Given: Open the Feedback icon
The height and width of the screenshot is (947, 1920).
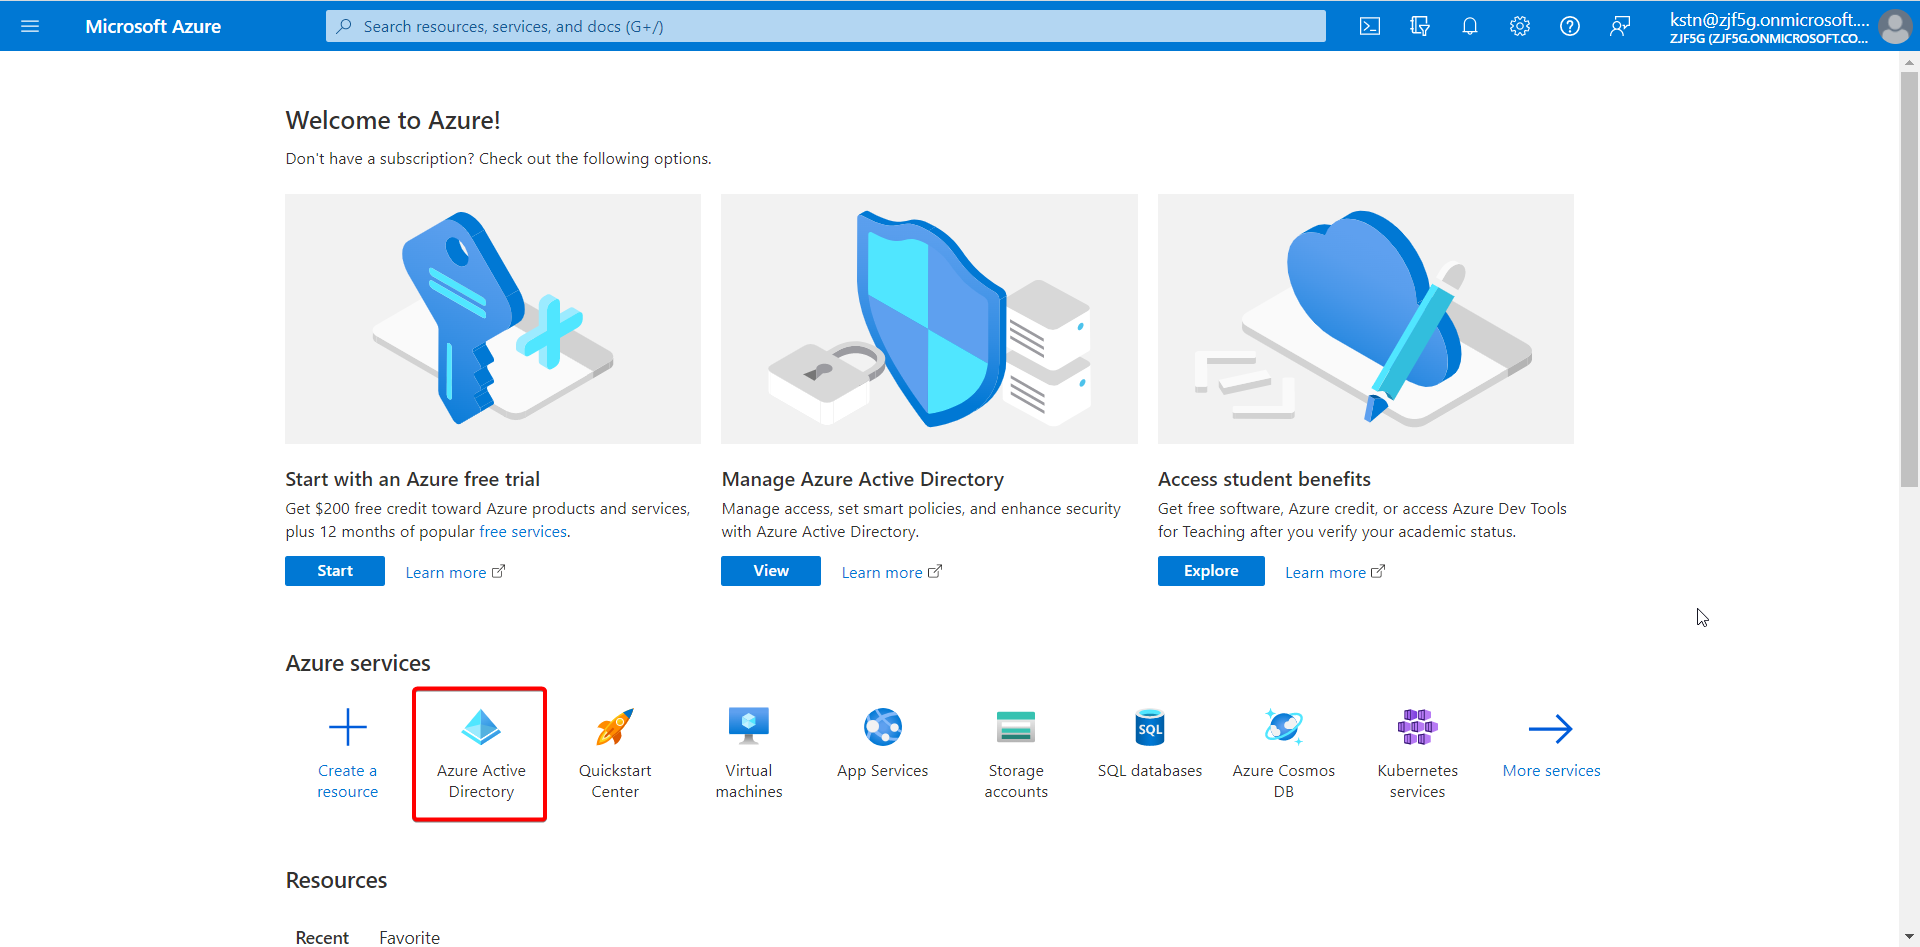Looking at the screenshot, I should click(x=1620, y=26).
